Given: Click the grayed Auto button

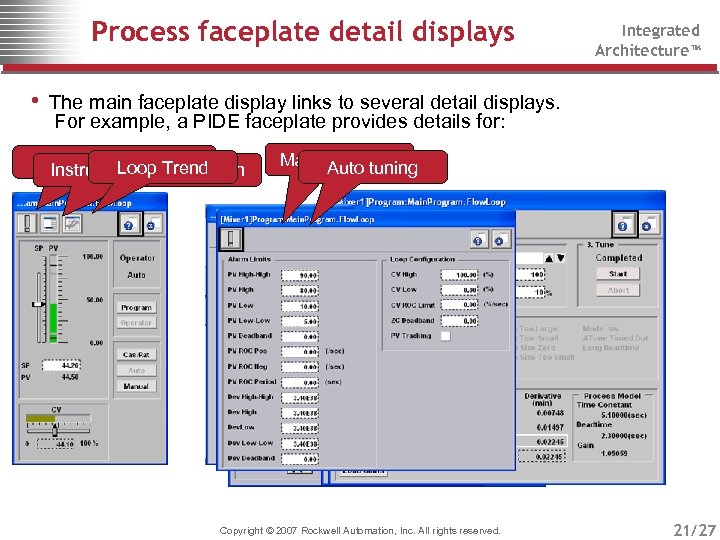Looking at the screenshot, I should coord(136,370).
